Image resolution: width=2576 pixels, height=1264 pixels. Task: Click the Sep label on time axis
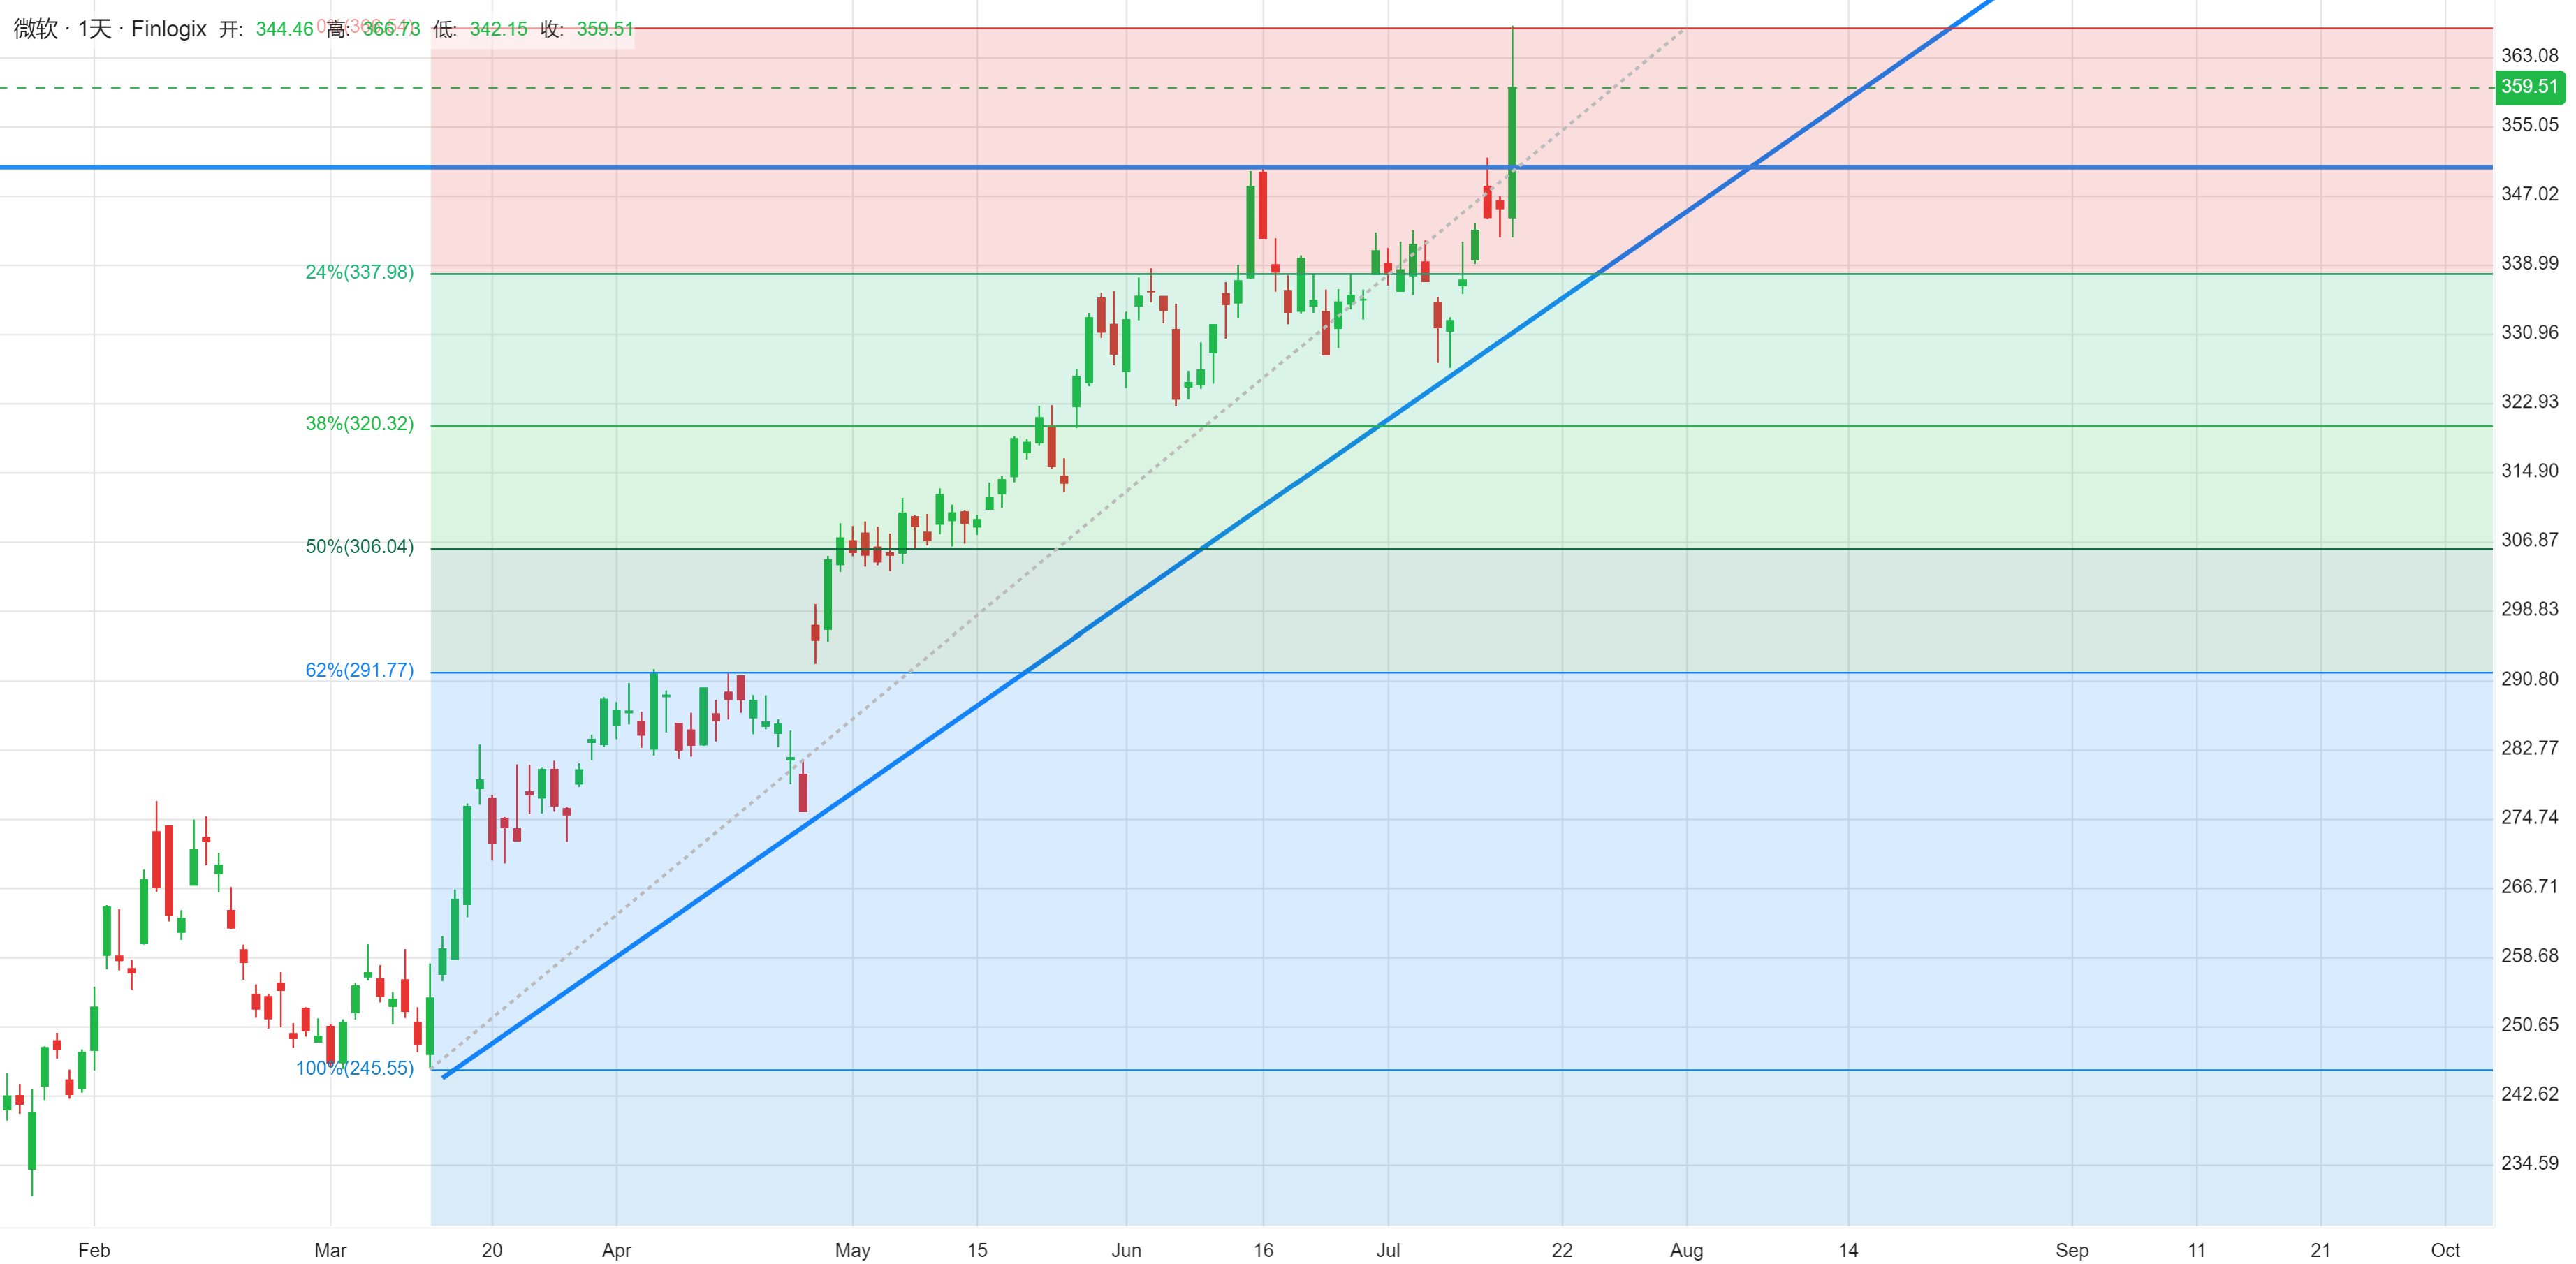[x=2072, y=1251]
